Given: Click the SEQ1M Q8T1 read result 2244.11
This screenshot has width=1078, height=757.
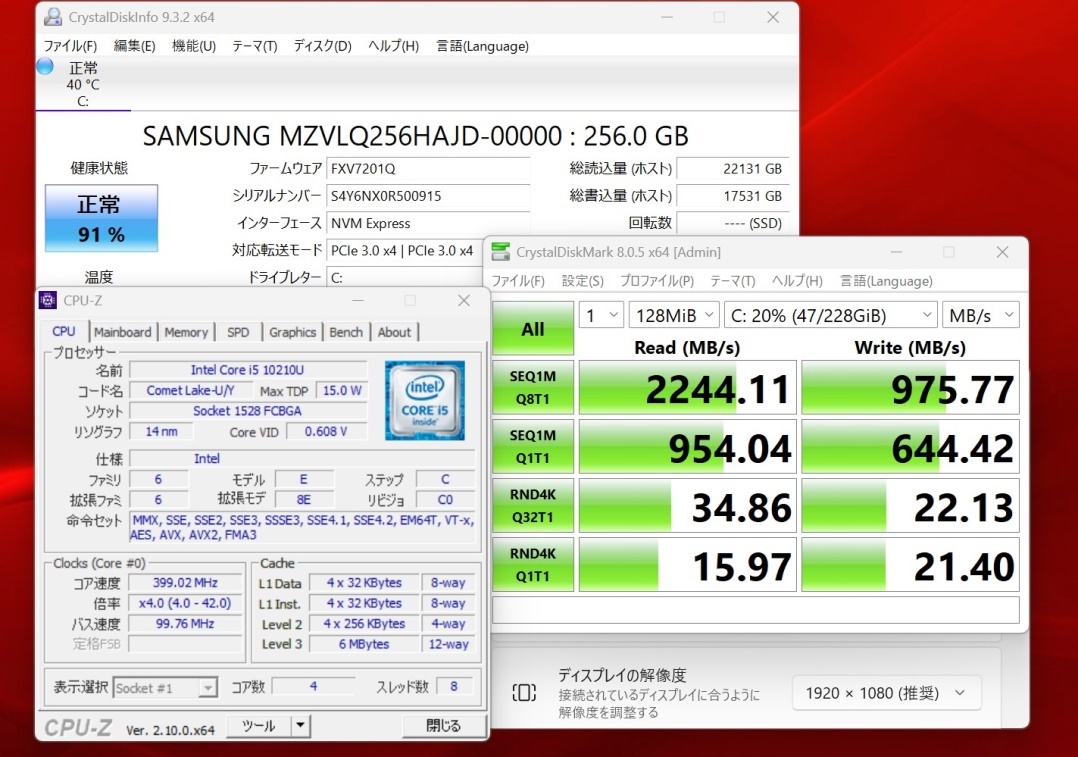Looking at the screenshot, I should 688,388.
